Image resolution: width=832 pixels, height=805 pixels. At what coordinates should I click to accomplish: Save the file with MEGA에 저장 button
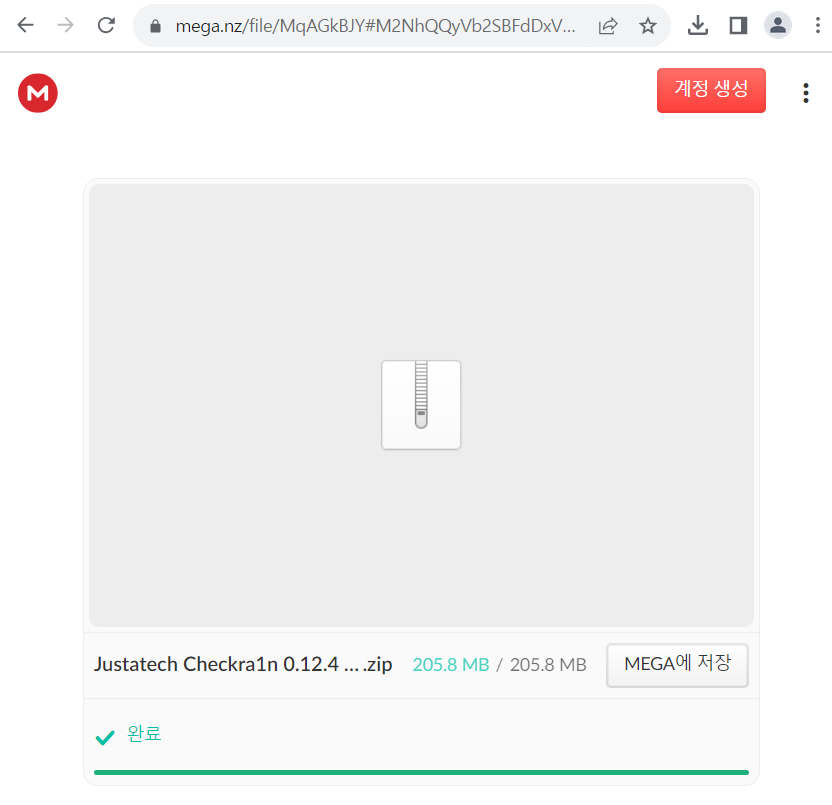(x=677, y=664)
